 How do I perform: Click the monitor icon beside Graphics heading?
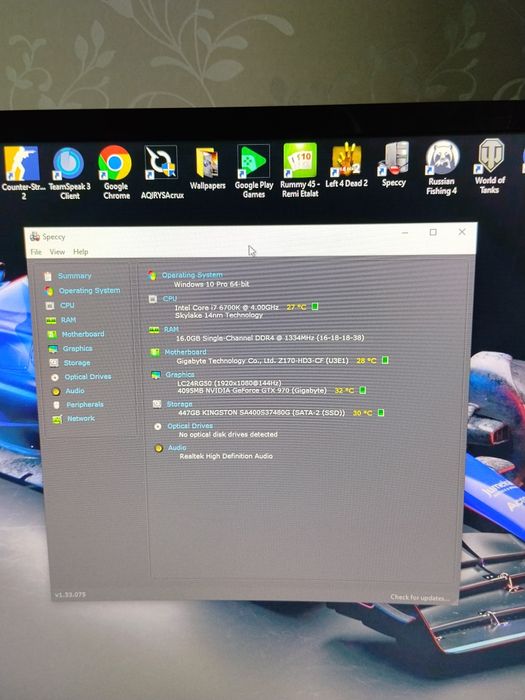click(x=156, y=375)
